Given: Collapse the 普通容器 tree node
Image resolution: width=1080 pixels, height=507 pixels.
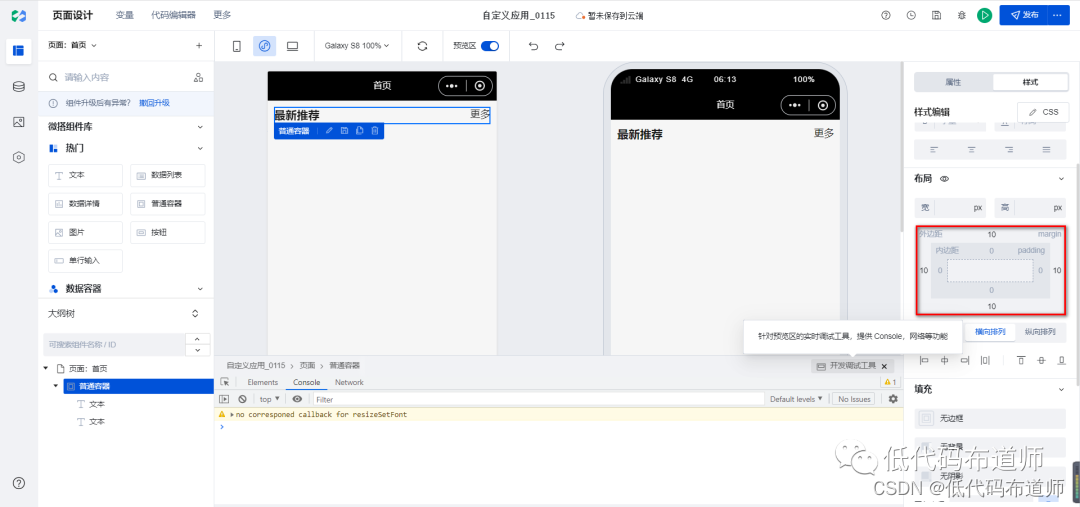Looking at the screenshot, I should coord(55,386).
